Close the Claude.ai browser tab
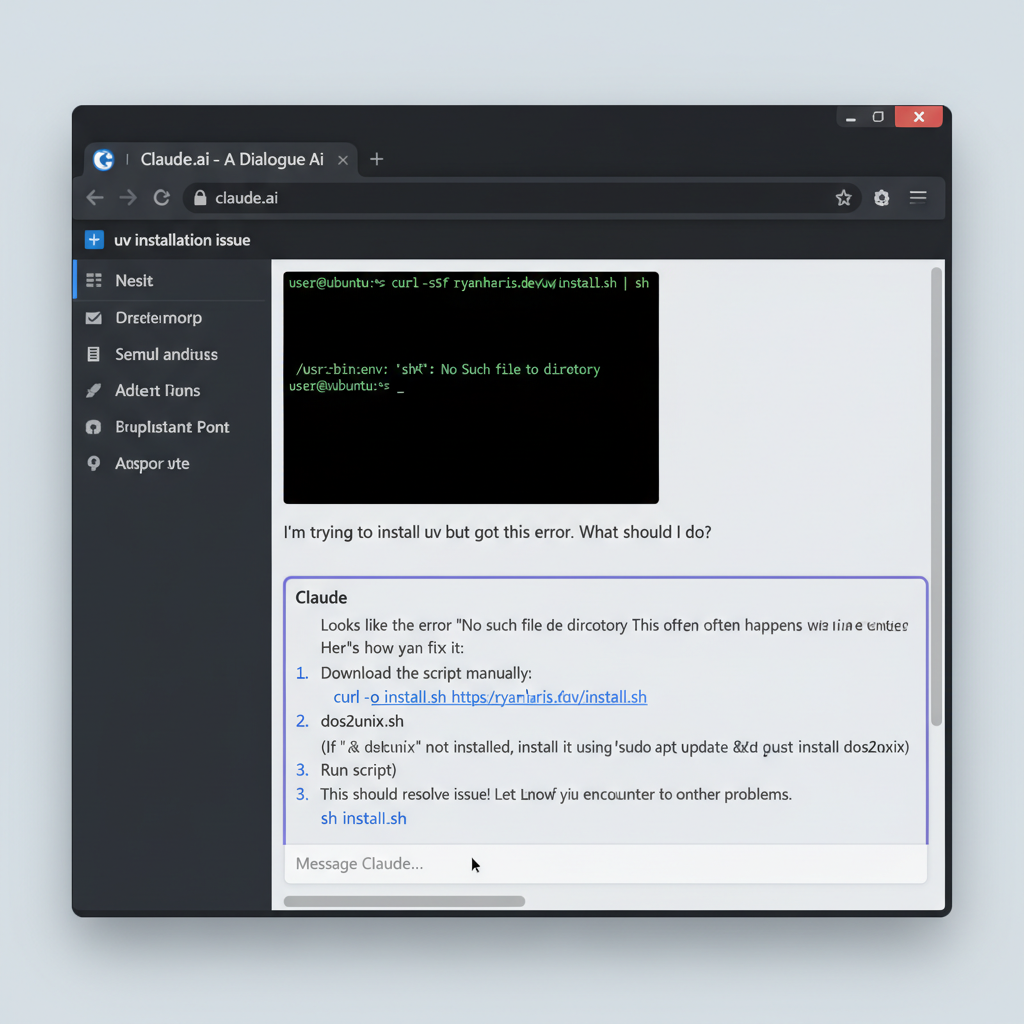 pos(343,160)
